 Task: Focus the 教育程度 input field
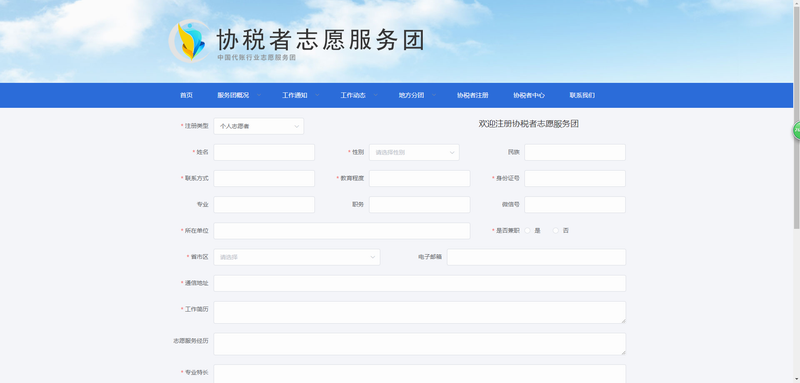419,178
